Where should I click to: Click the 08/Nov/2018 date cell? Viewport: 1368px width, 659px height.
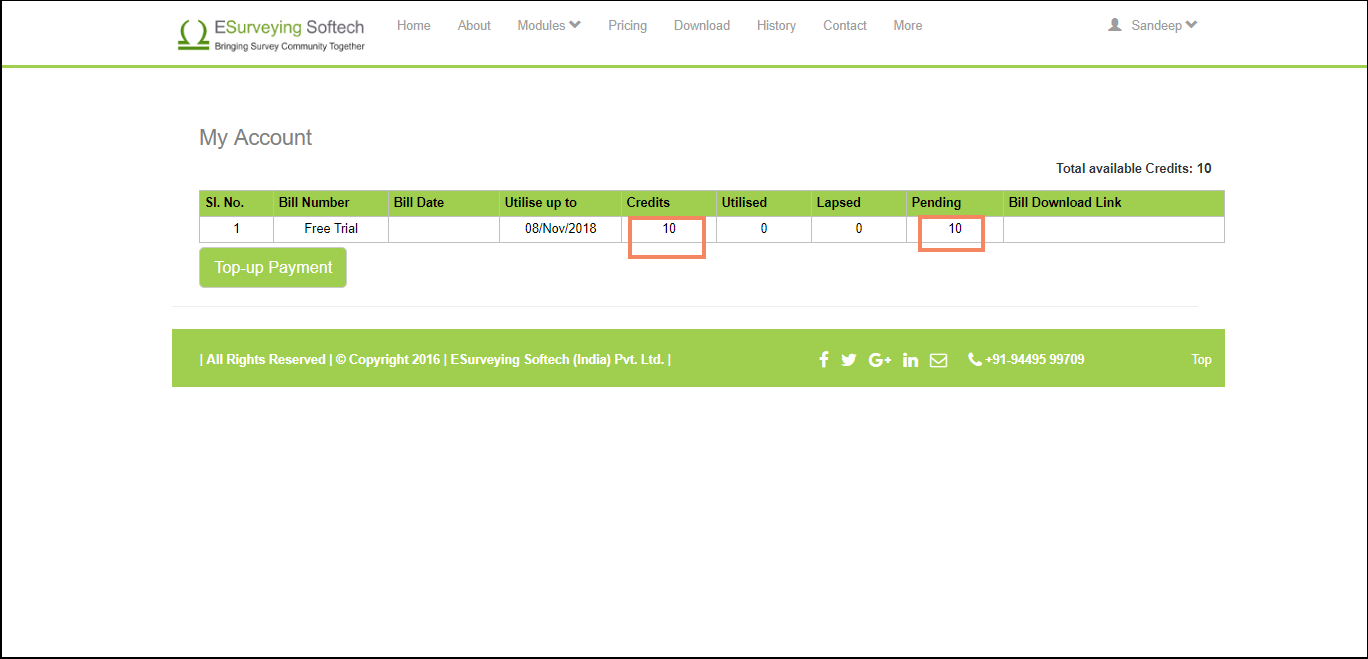pyautogui.click(x=561, y=229)
